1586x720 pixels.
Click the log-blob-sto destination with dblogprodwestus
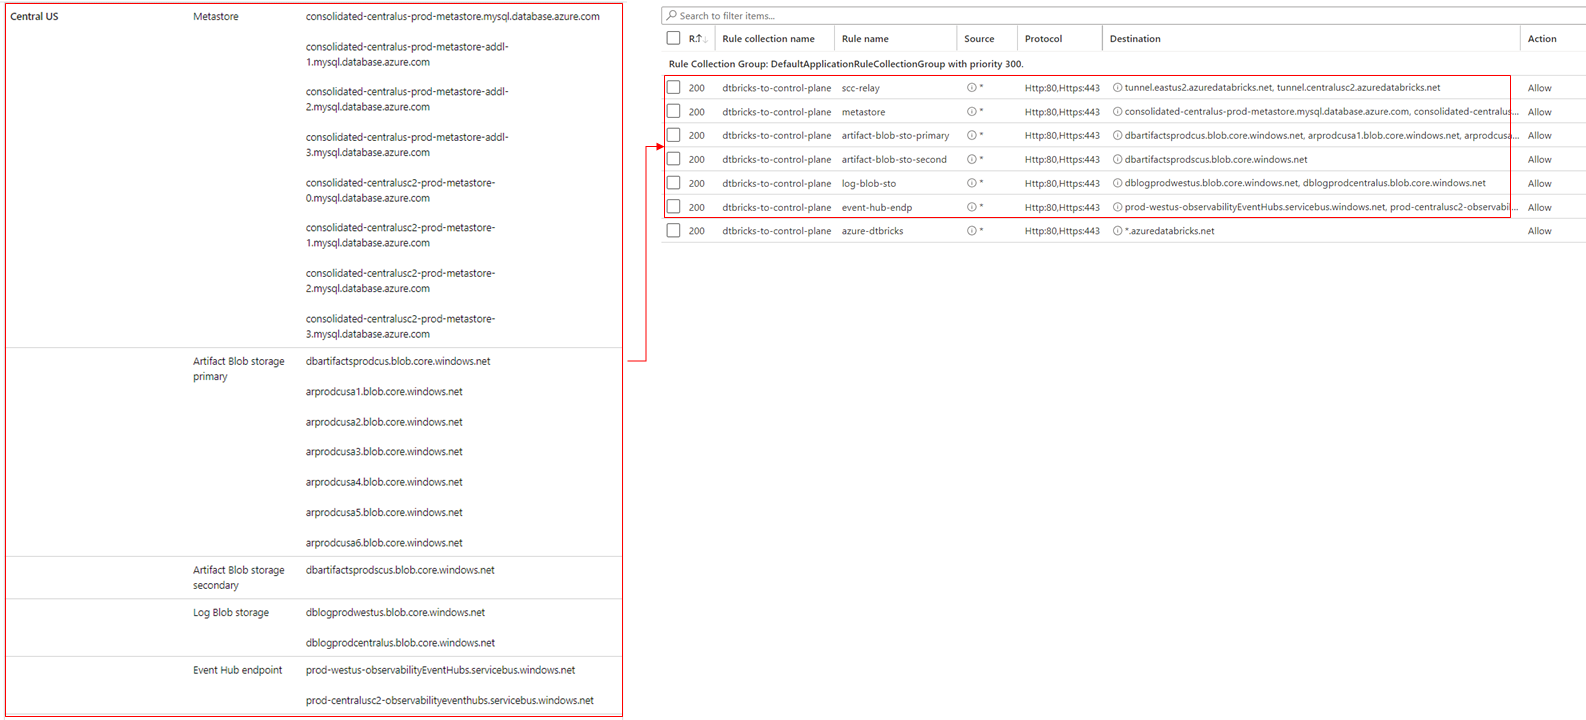pyautogui.click(x=1305, y=183)
